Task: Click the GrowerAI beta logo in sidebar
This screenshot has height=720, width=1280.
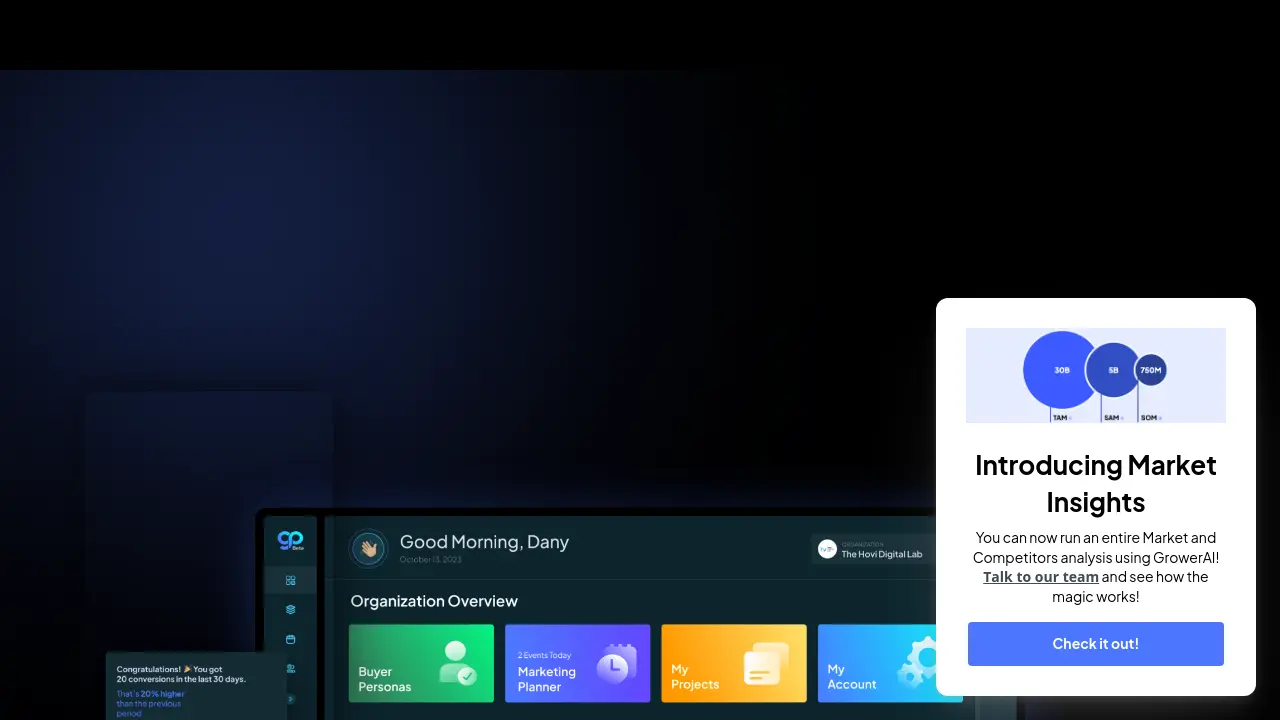Action: pos(290,541)
